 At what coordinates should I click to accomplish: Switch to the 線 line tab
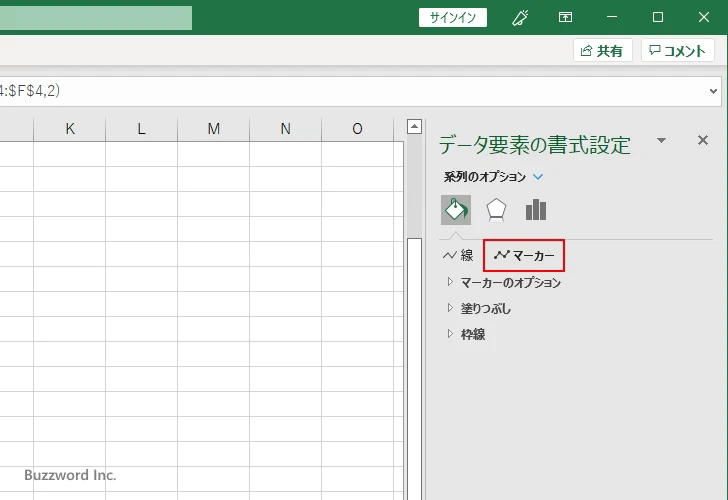point(458,255)
